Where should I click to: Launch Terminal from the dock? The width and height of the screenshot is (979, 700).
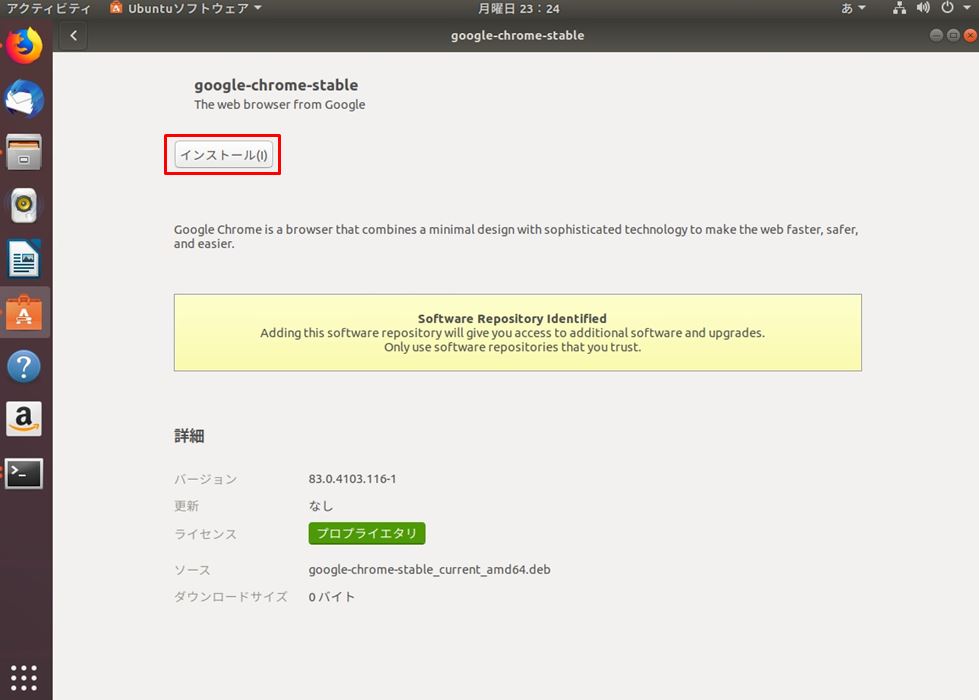[24, 473]
